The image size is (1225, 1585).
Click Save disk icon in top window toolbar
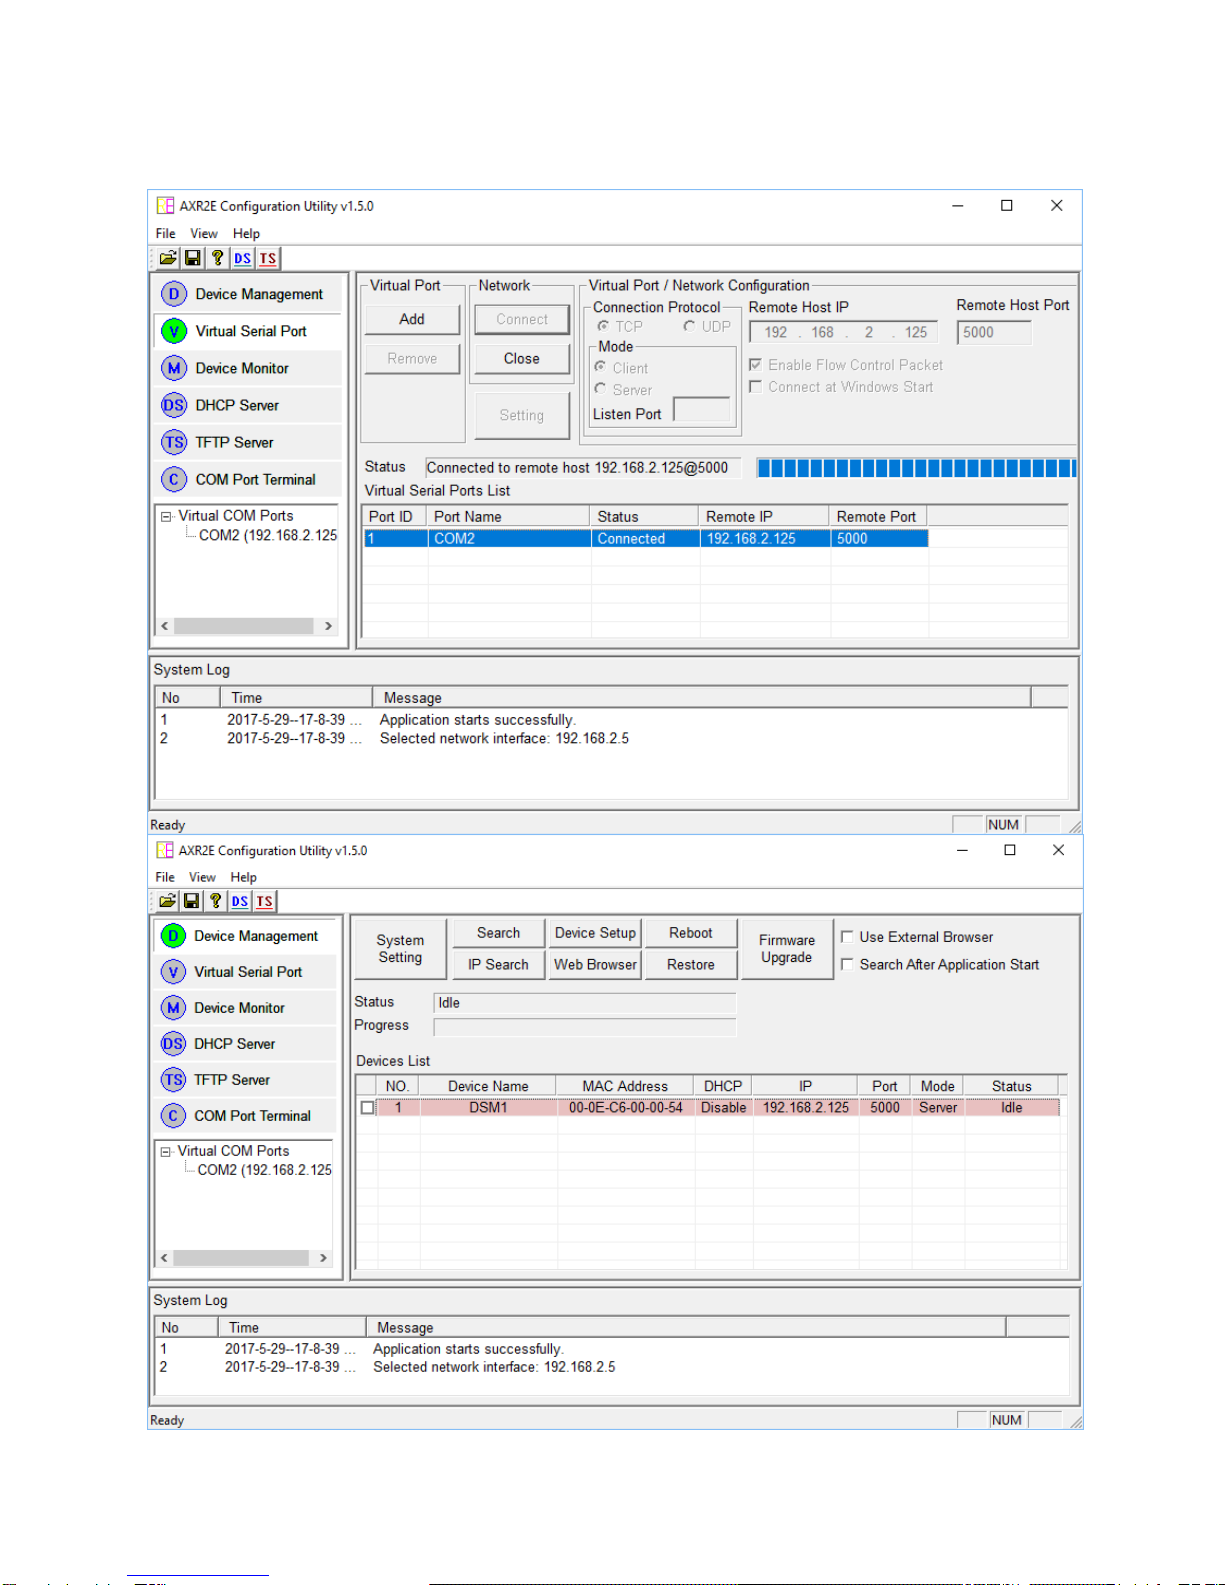pos(192,258)
